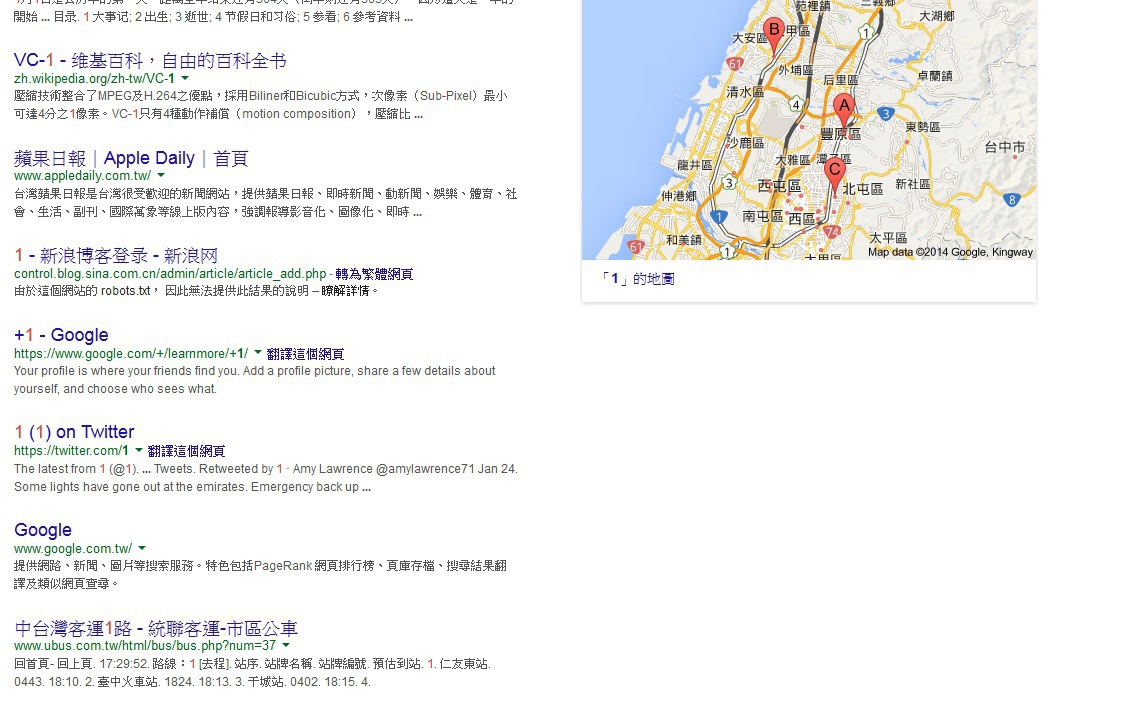Click highway 8 shield on map
1134x710 pixels.
1012,200
